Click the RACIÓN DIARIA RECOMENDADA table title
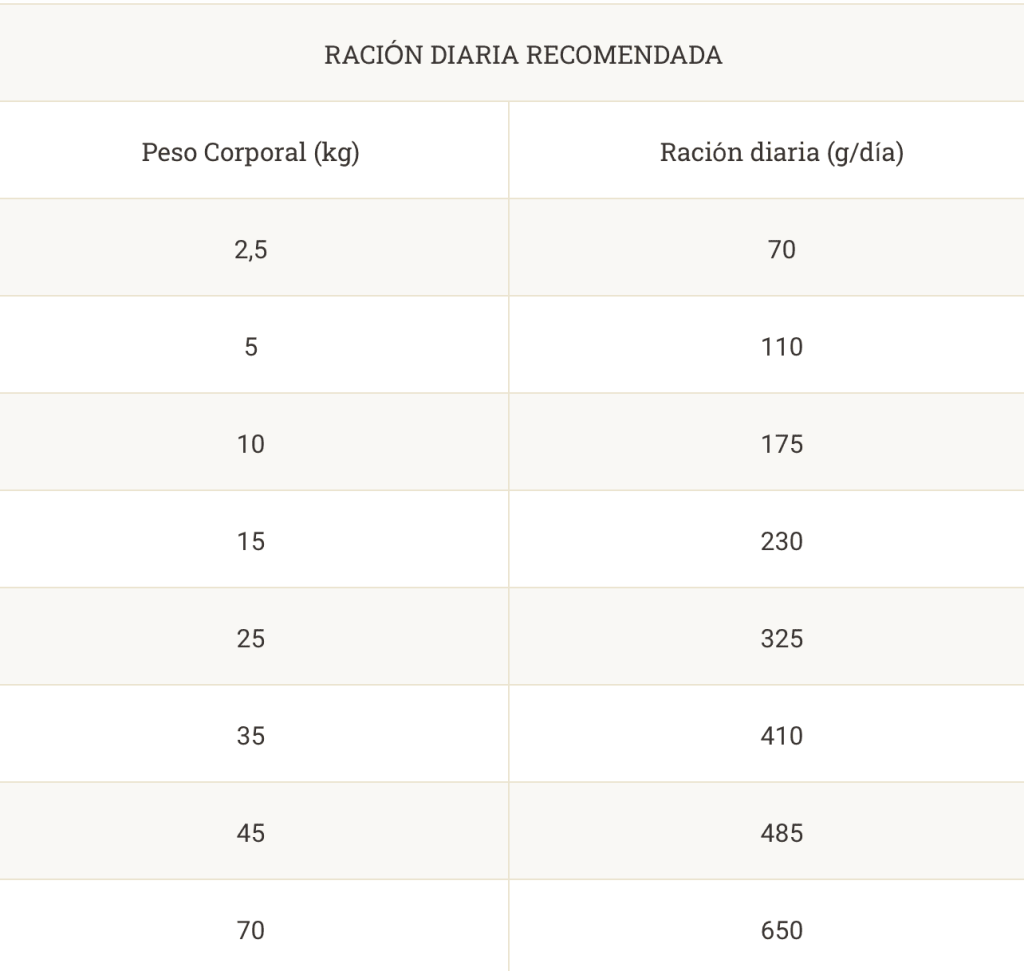Image resolution: width=1024 pixels, height=971 pixels. click(x=523, y=55)
